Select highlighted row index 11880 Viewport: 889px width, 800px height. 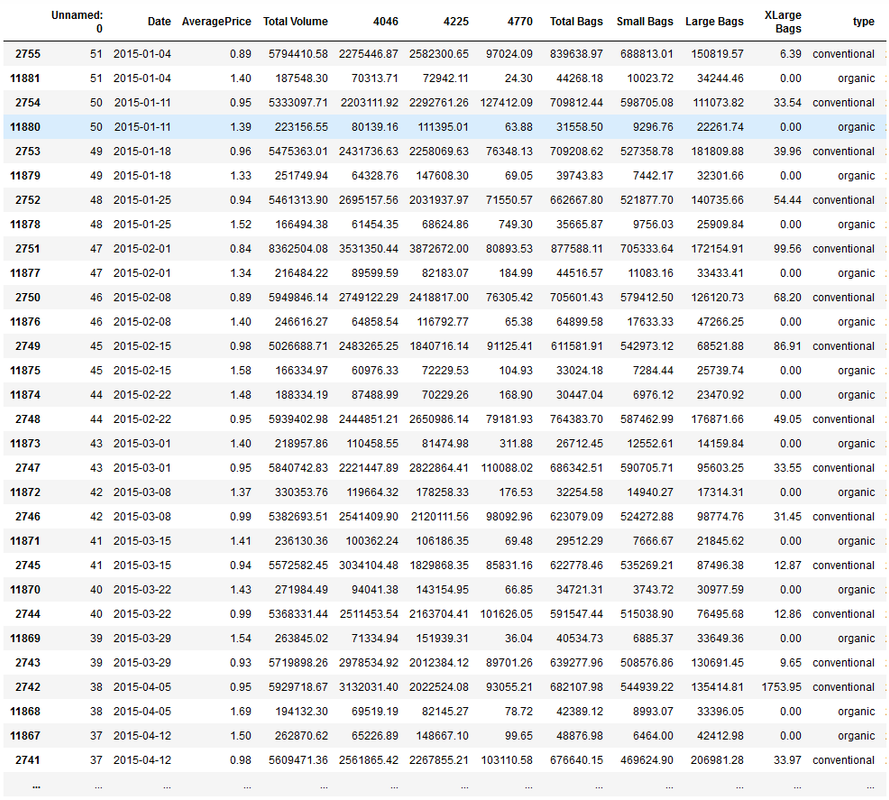[x=25, y=127]
